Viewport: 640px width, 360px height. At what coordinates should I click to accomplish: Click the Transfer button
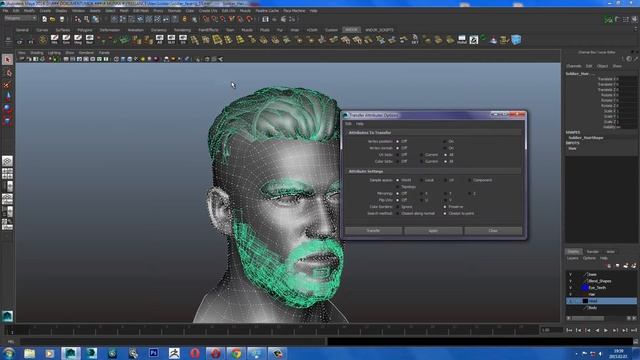pos(373,231)
